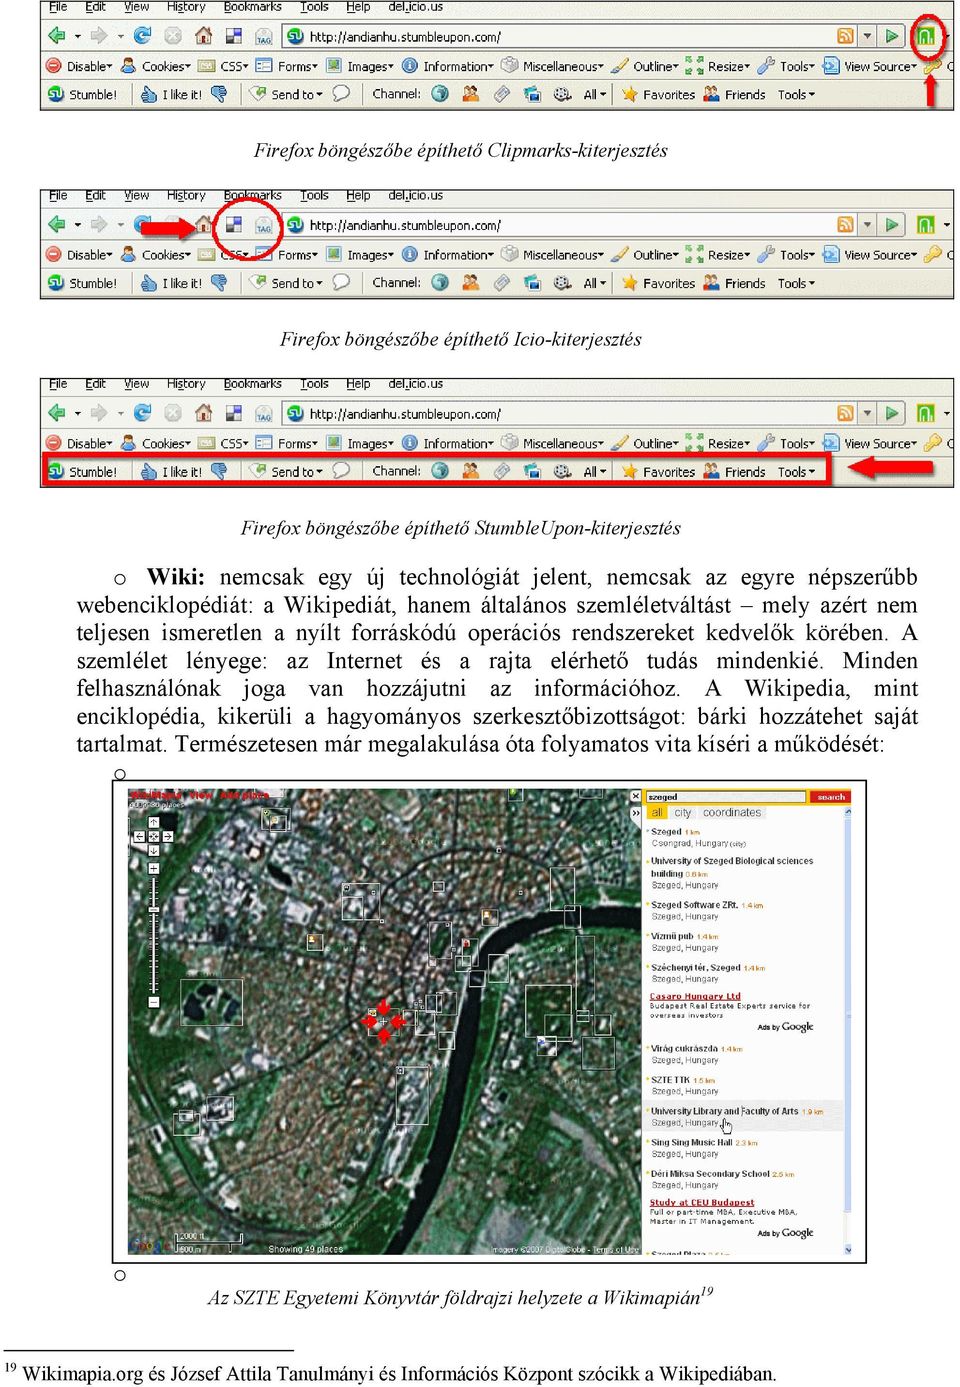Open the Outline dropdown in the Icio screenshot

[x=646, y=254]
